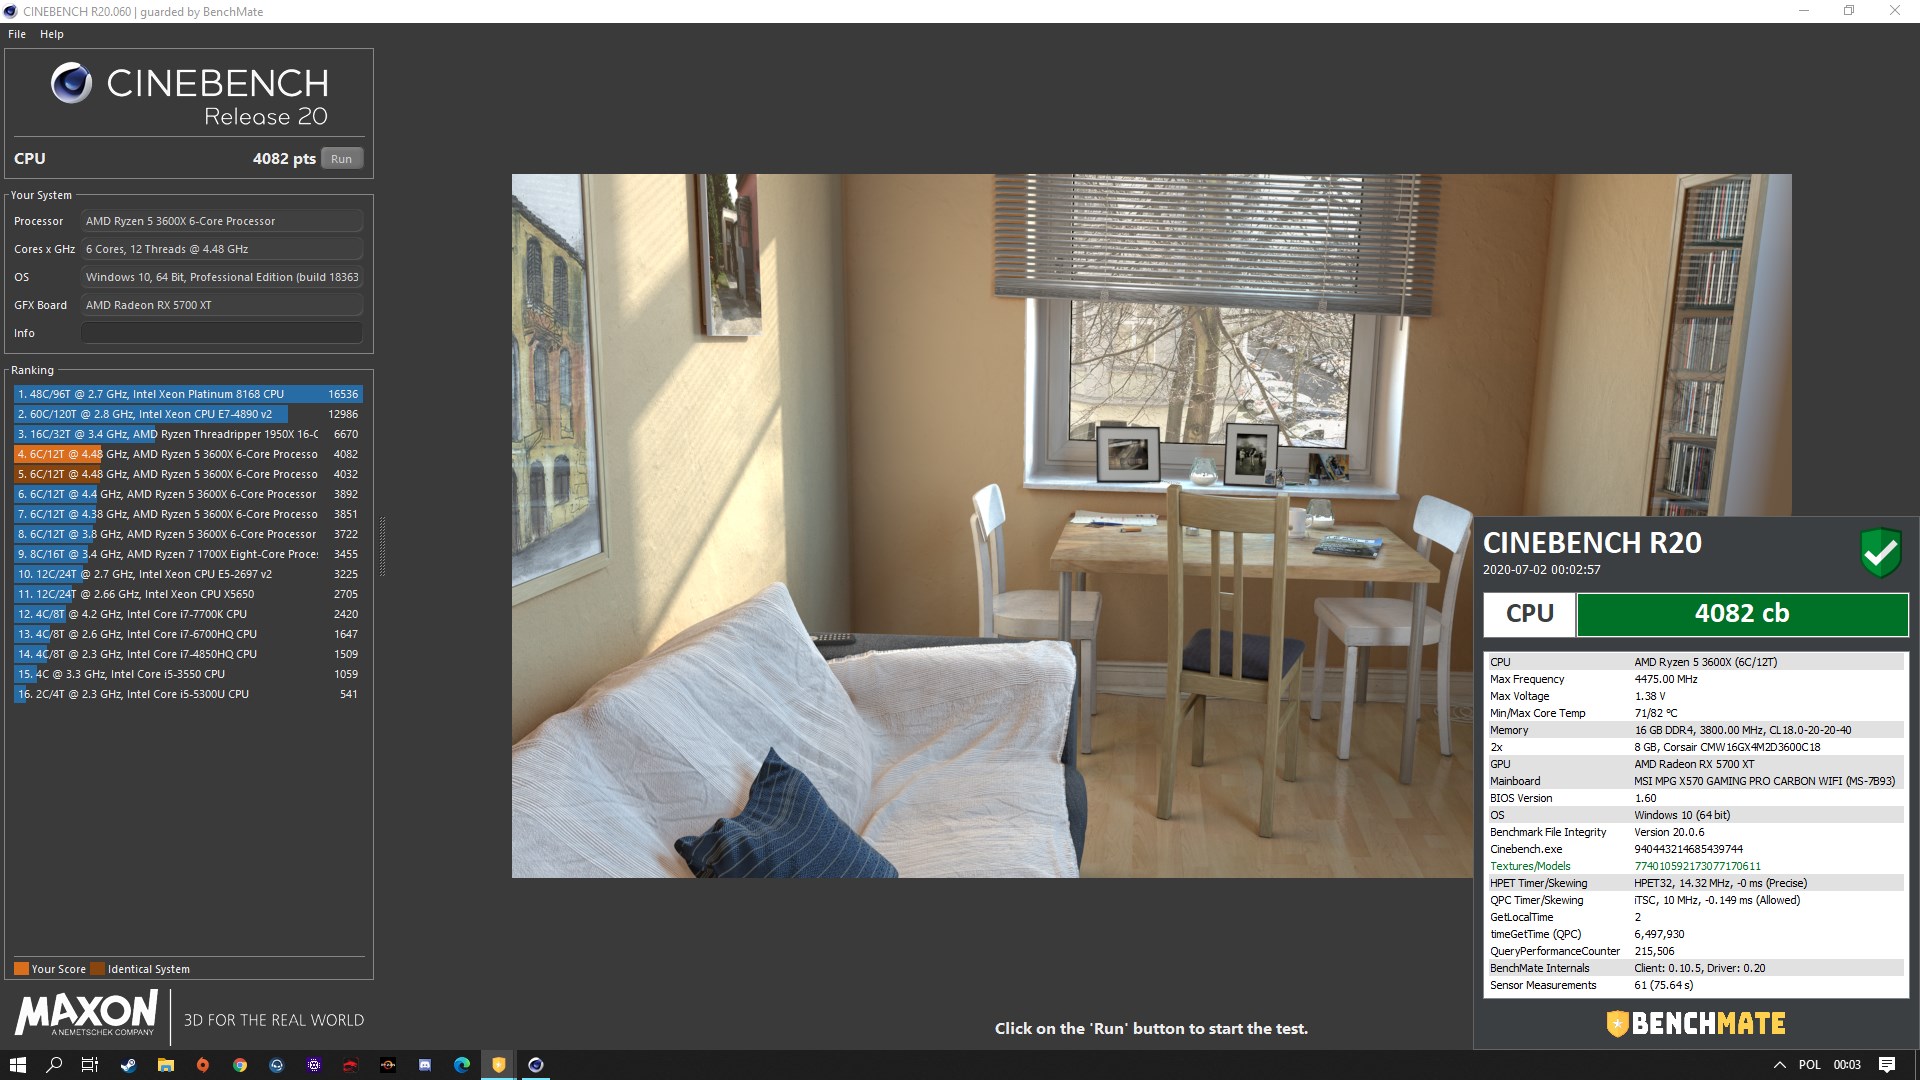Select ranking row 14 Core i7-4850HQ
Image resolution: width=1920 pixels, height=1080 pixels.
pos(188,654)
